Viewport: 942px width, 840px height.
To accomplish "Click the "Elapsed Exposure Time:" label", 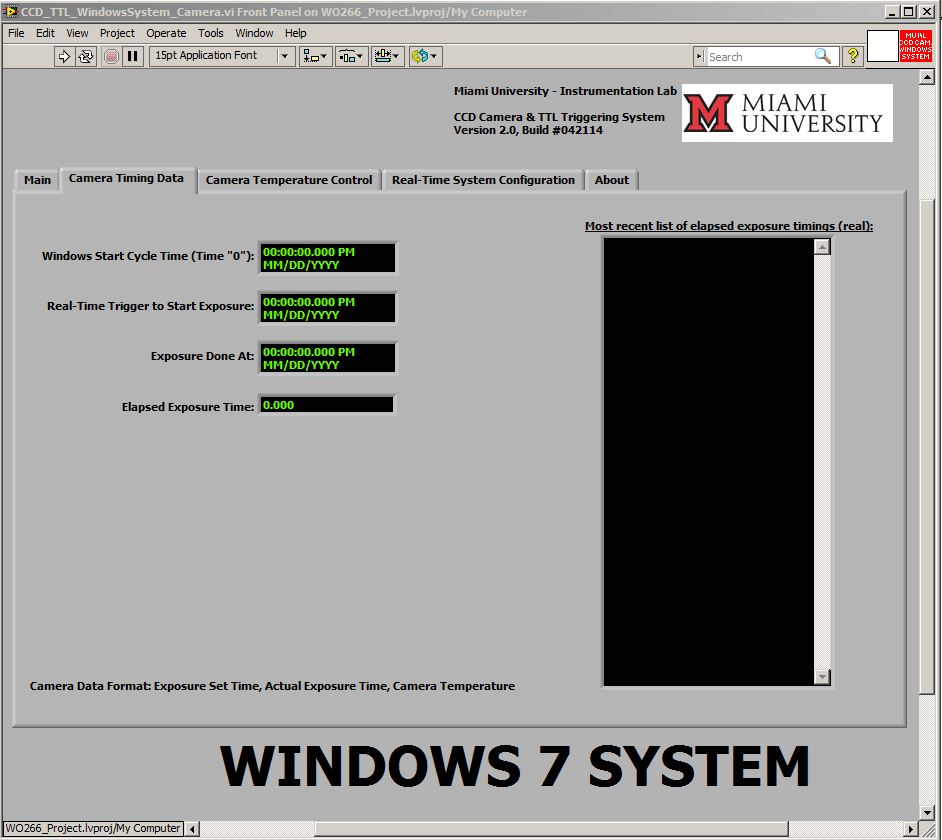I will (x=188, y=407).
